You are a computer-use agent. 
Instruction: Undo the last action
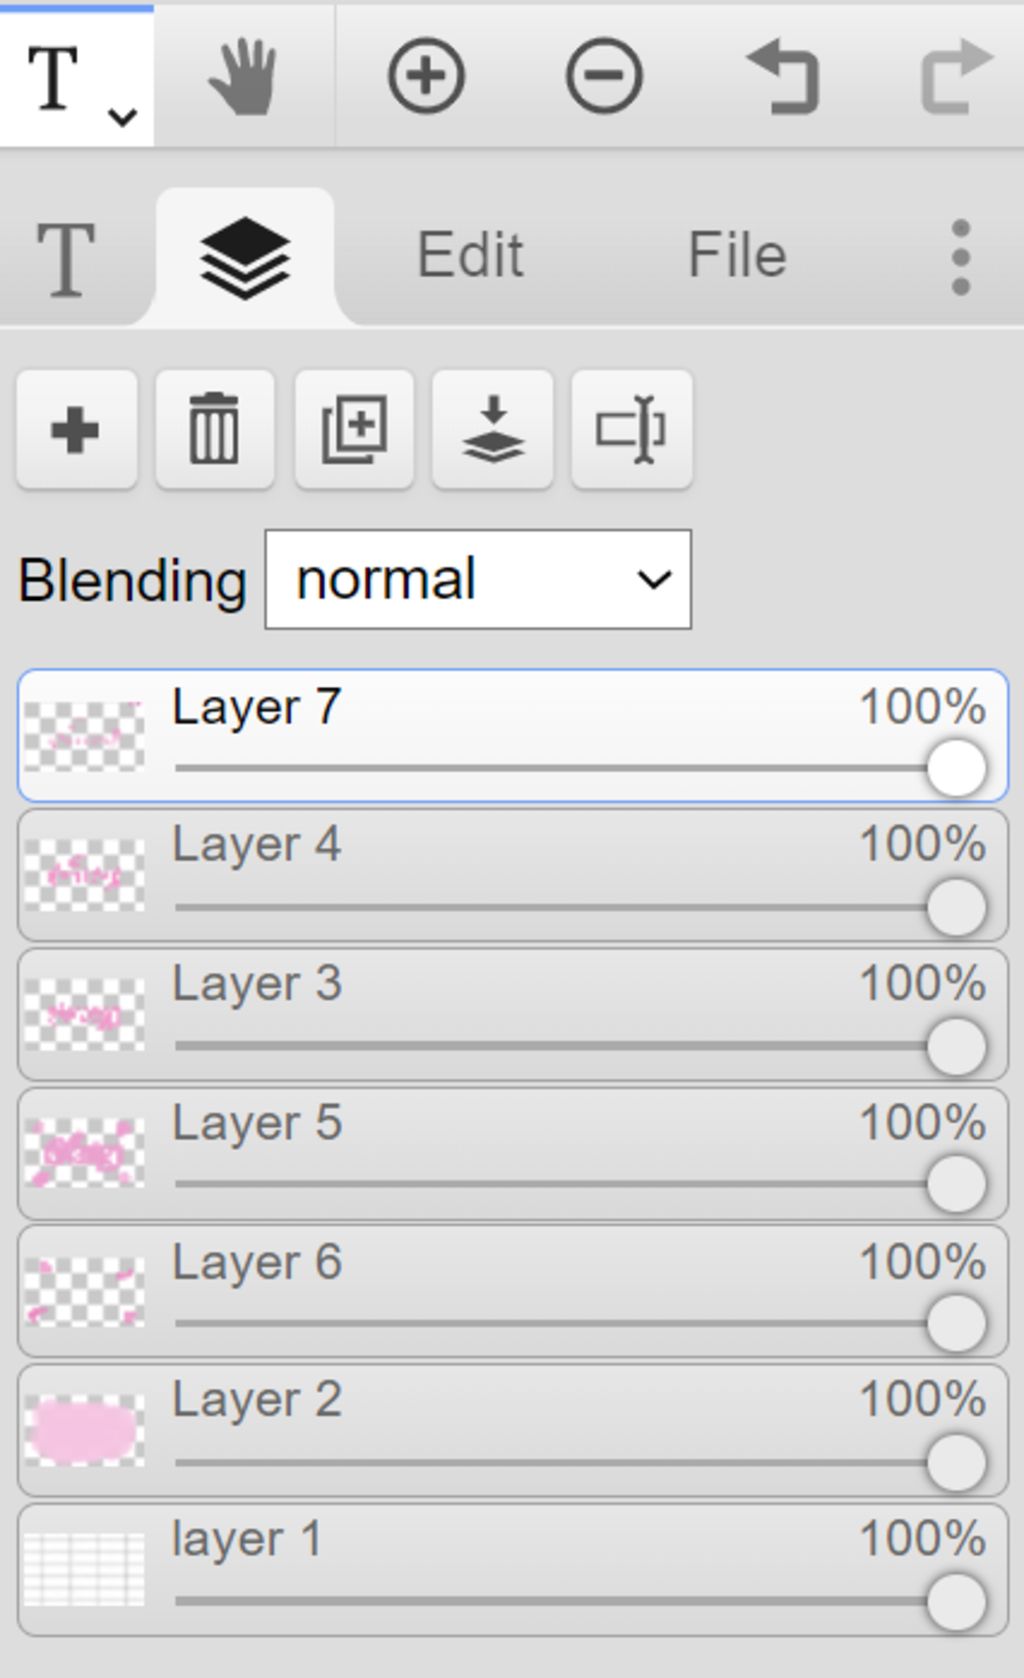tap(783, 76)
